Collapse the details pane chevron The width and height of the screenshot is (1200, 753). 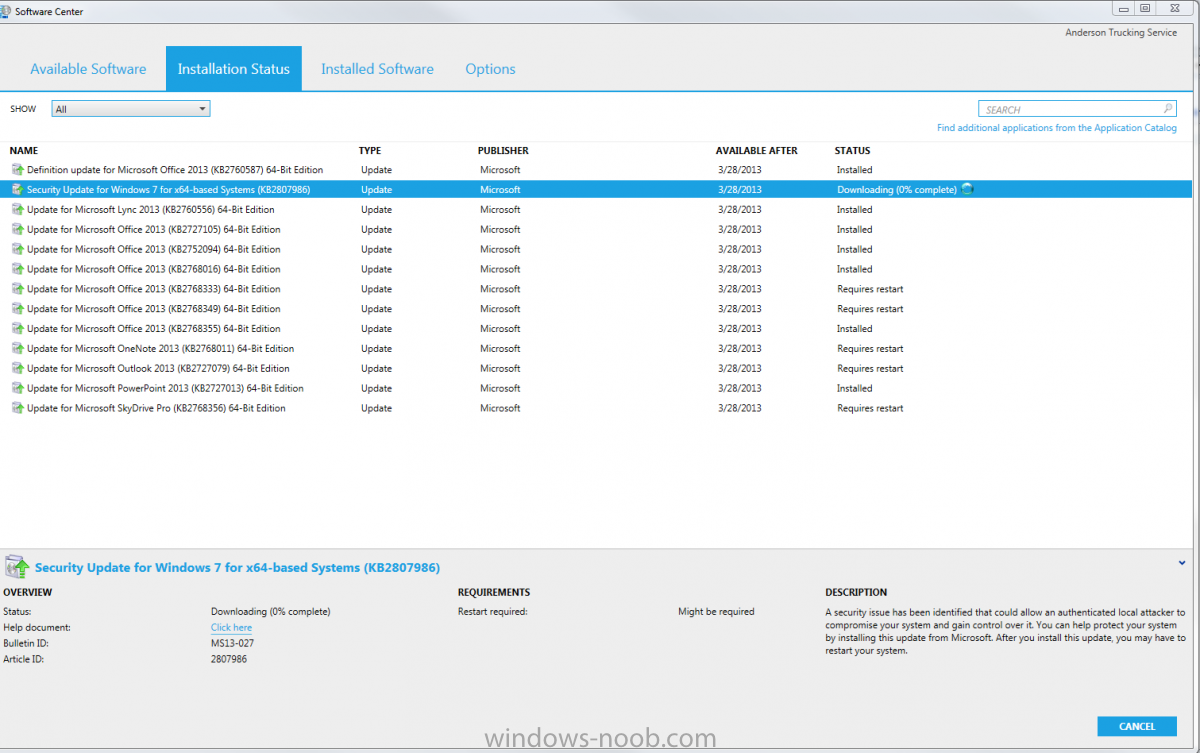(x=1182, y=563)
